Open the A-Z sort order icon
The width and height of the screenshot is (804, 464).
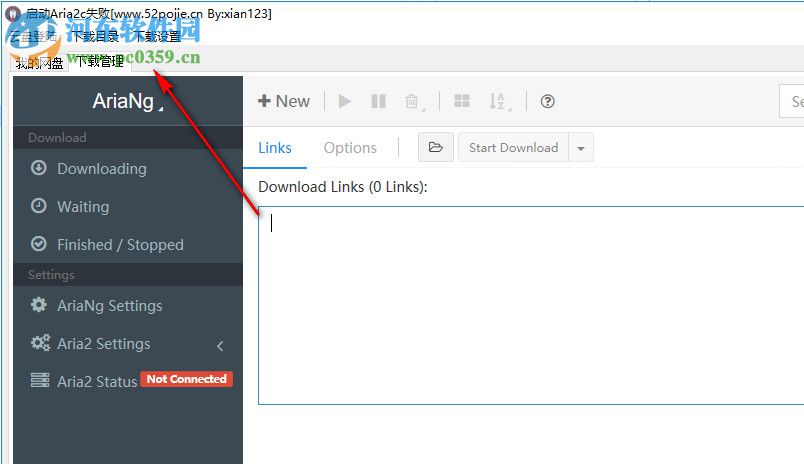[x=497, y=101]
